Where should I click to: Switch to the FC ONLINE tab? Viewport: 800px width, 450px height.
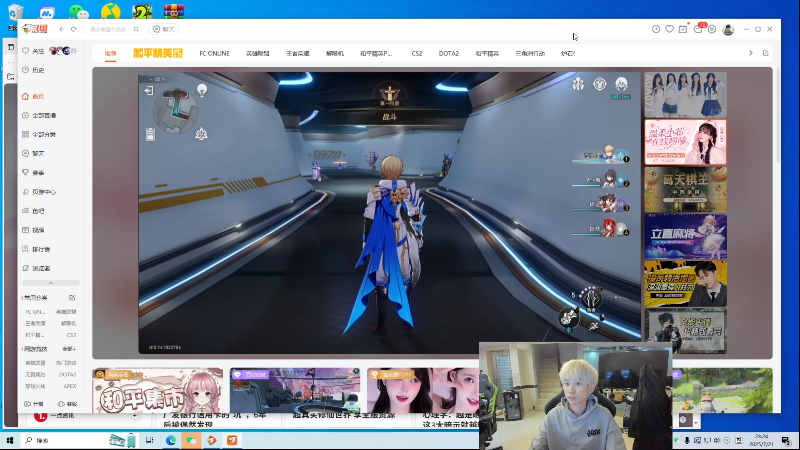[214, 53]
